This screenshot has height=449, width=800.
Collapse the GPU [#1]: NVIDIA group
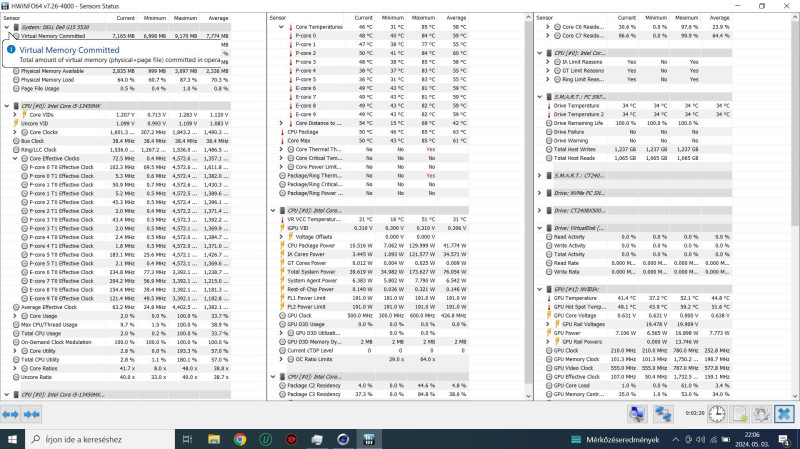pos(540,289)
